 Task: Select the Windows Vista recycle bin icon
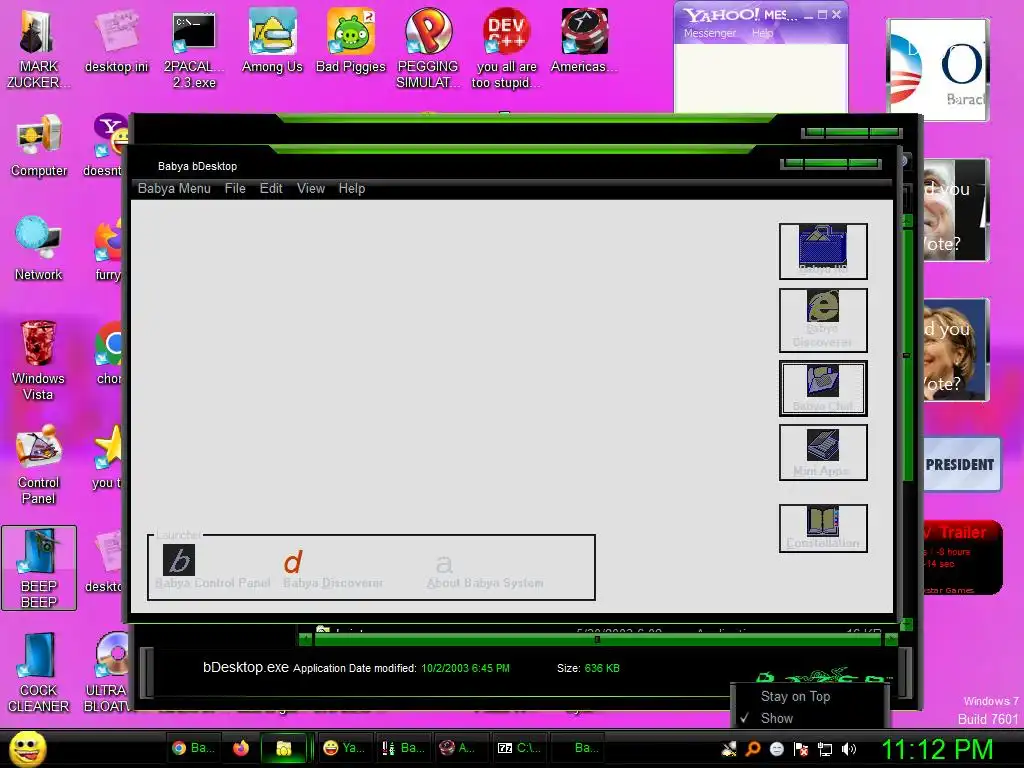click(39, 360)
